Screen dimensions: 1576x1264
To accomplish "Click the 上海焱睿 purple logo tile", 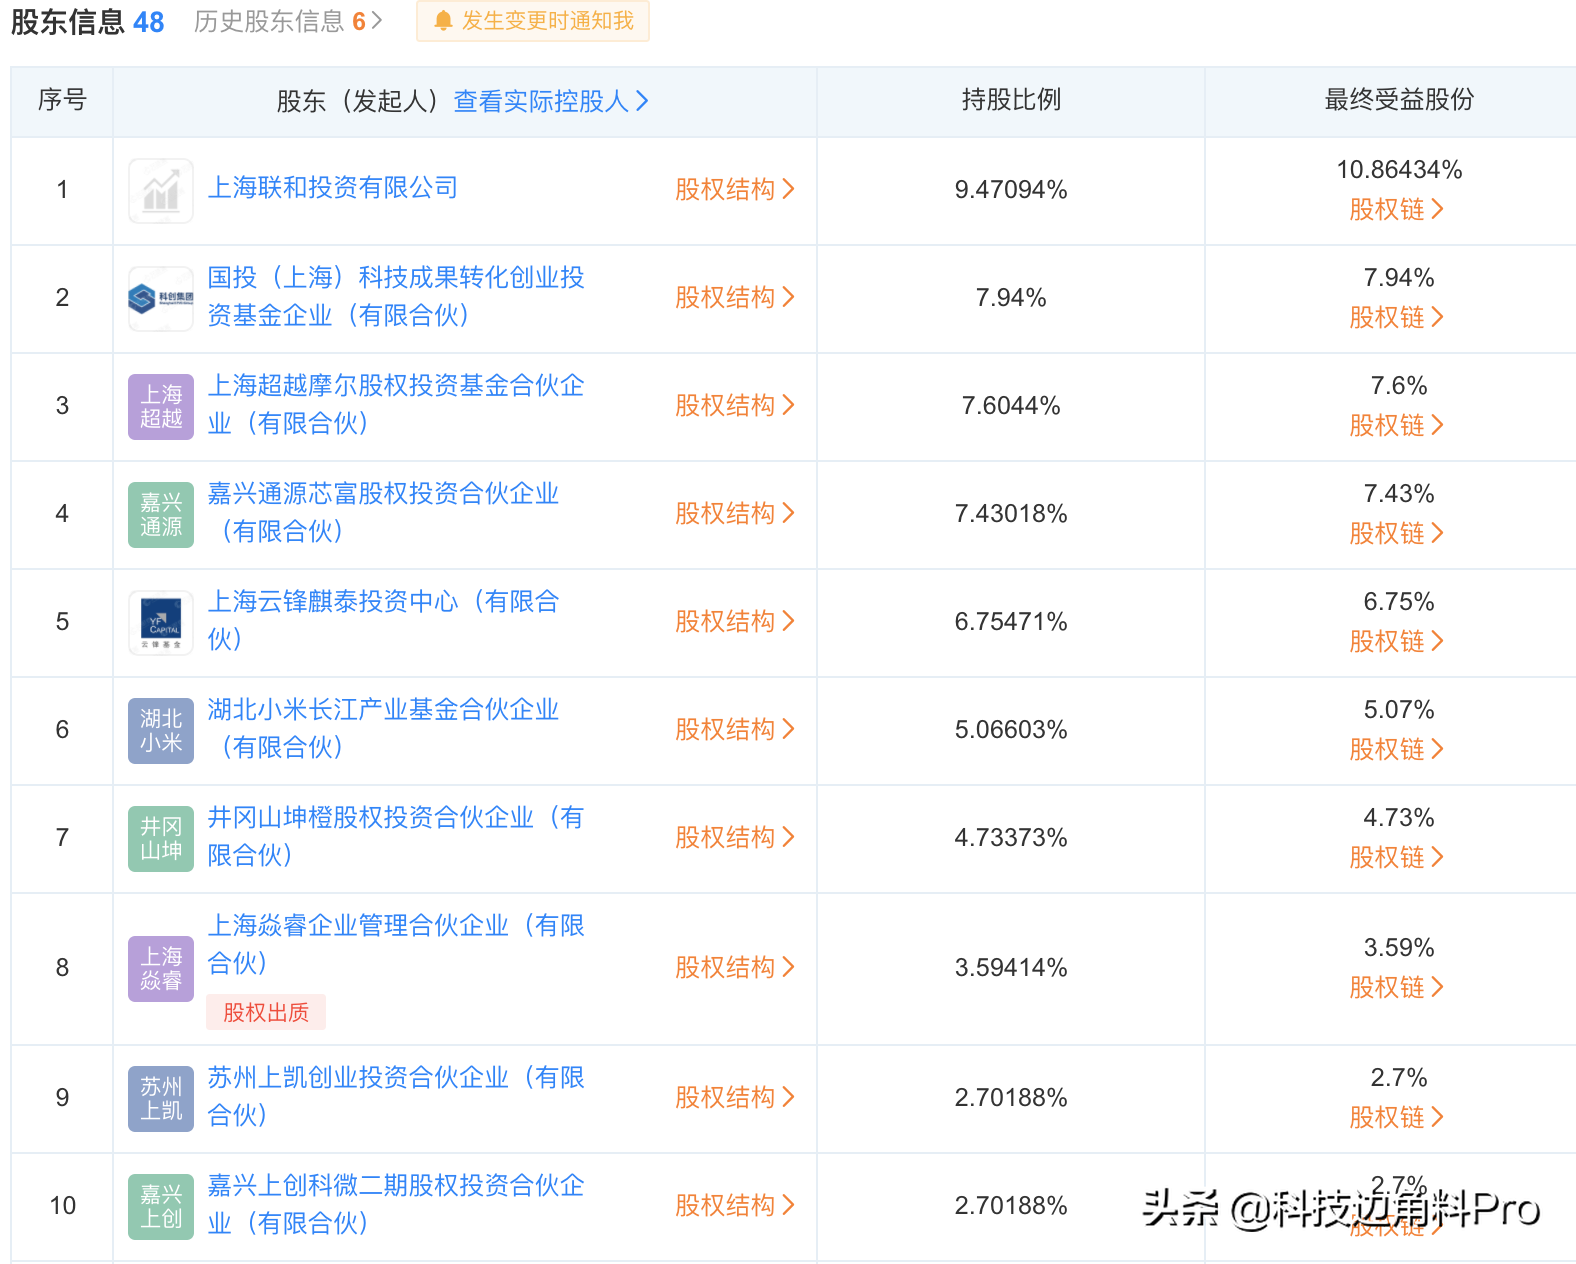I will click(161, 968).
